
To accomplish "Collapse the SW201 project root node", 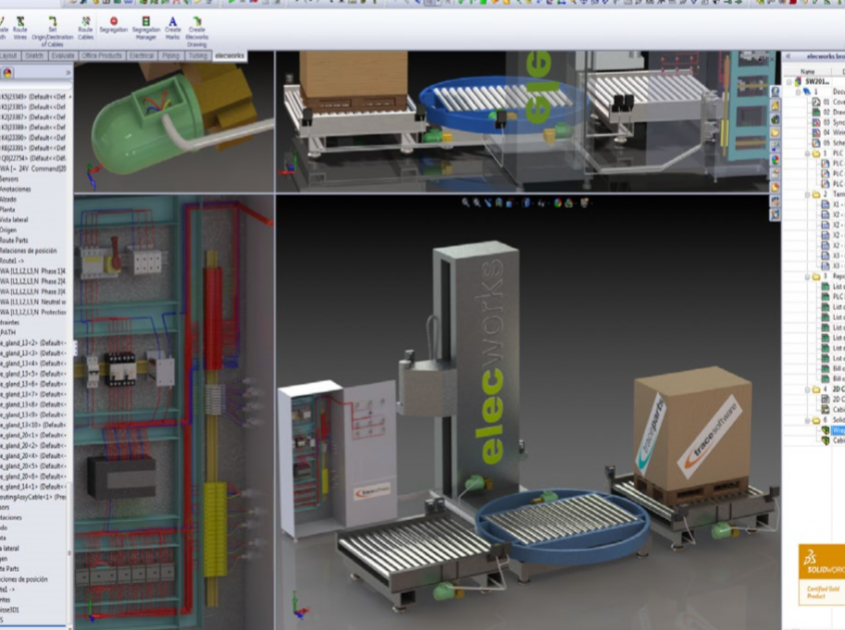I will pos(790,82).
